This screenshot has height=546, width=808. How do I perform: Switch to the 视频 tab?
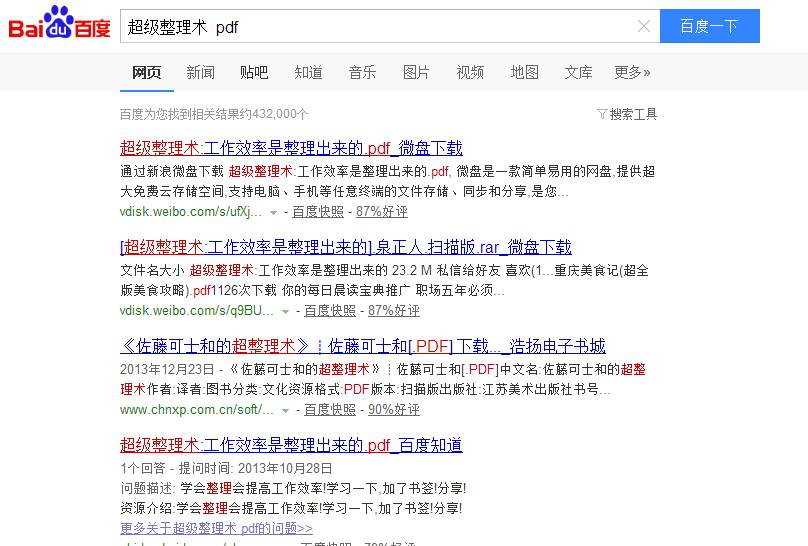(470, 72)
